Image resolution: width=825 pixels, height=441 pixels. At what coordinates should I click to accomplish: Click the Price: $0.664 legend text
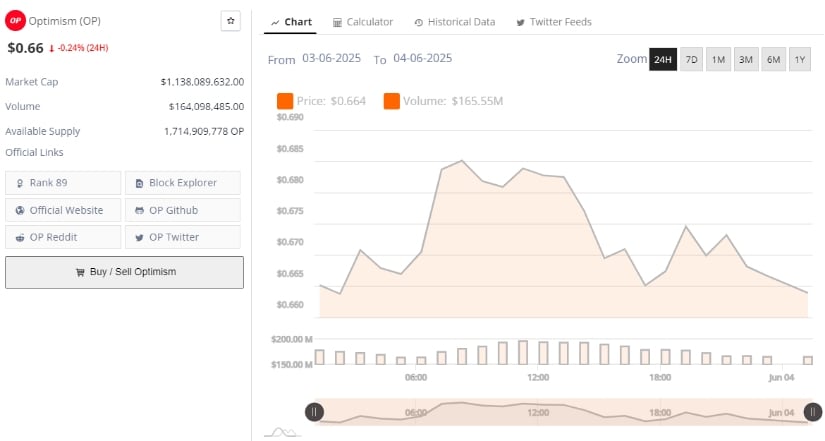(331, 101)
